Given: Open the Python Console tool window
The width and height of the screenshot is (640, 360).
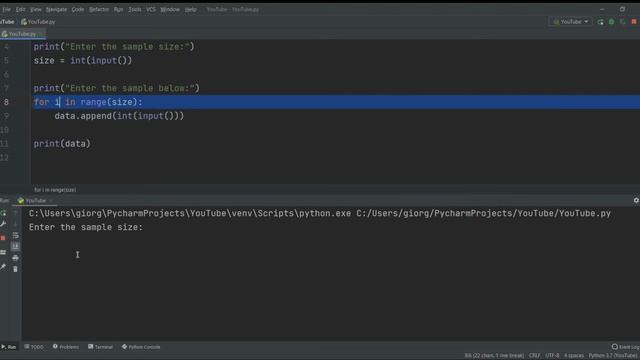Looking at the screenshot, I should click(141, 347).
